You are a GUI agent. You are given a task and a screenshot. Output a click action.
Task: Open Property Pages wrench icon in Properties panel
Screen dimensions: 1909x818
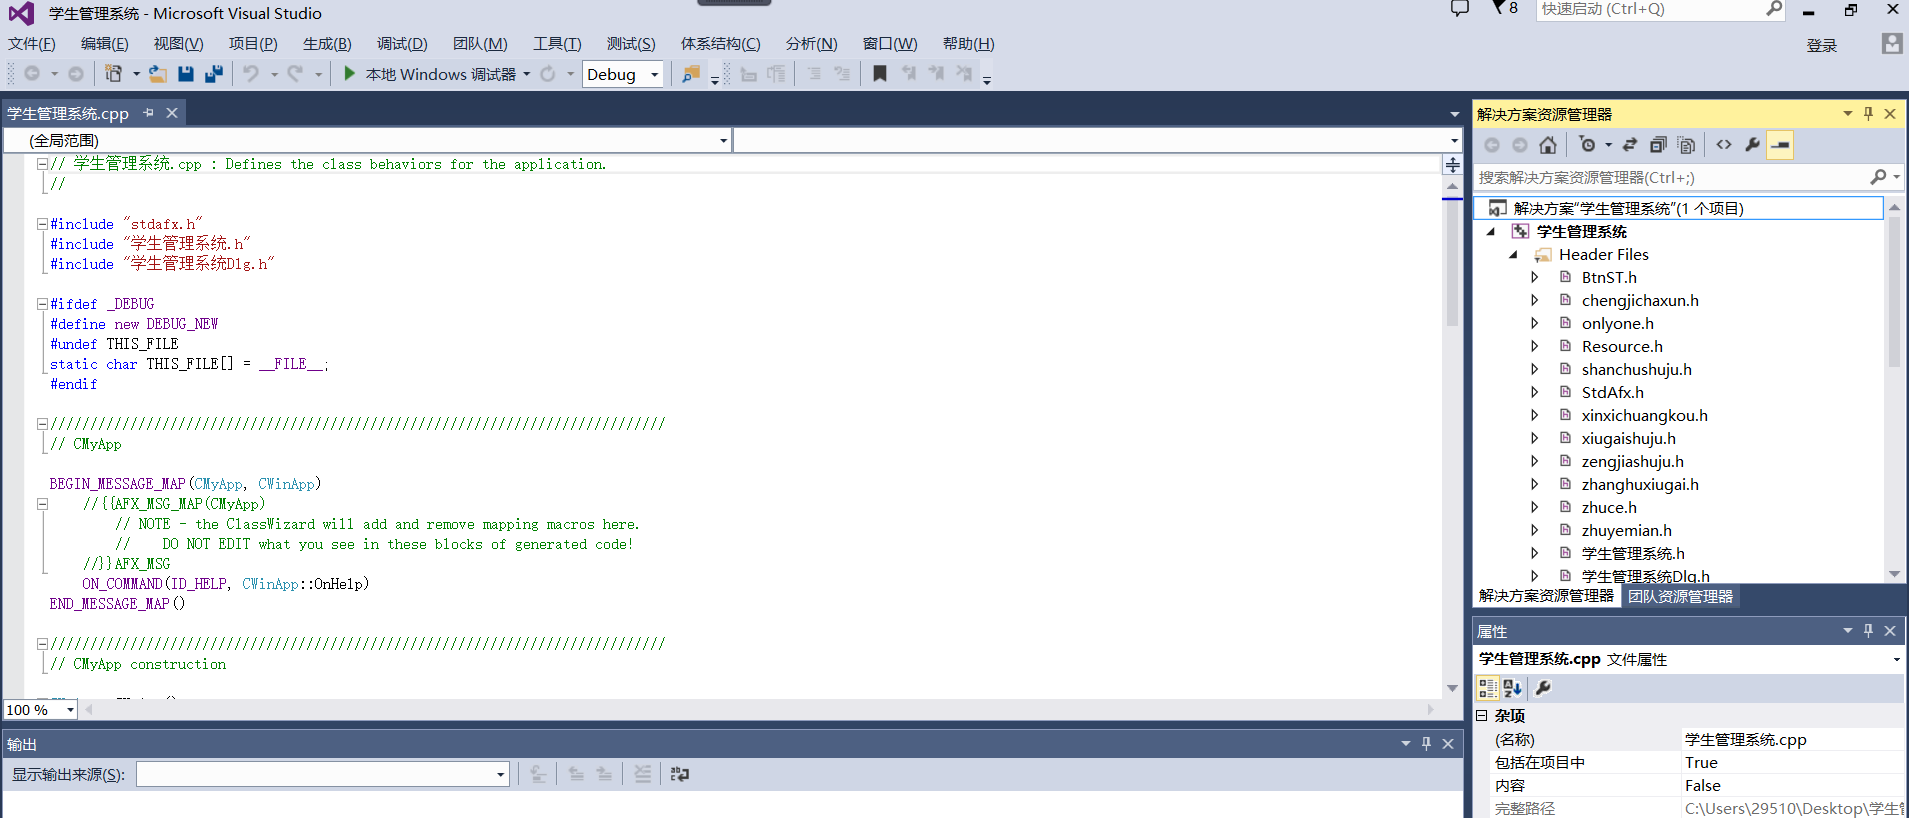[1543, 688]
